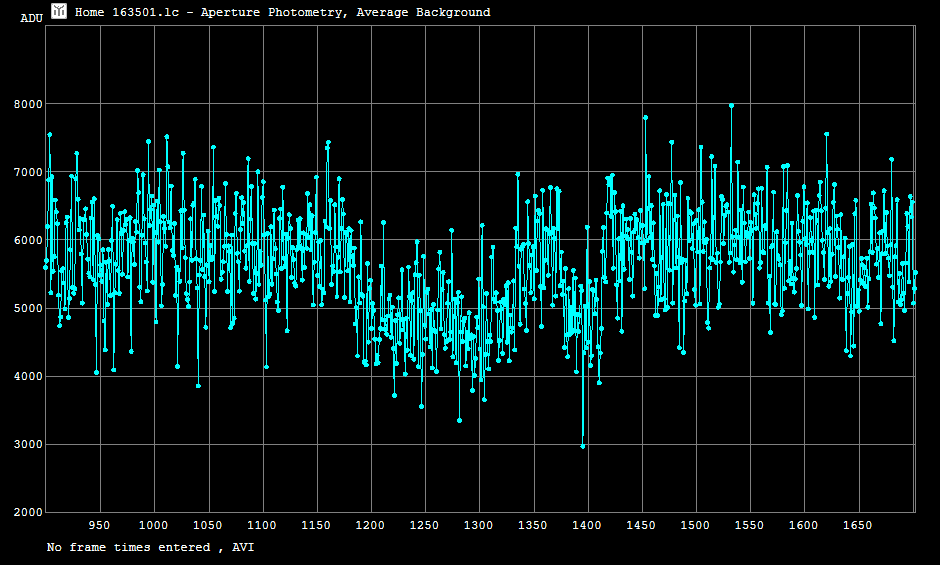Select the peak data point near frame 1453
The image size is (940, 565).
click(x=646, y=118)
